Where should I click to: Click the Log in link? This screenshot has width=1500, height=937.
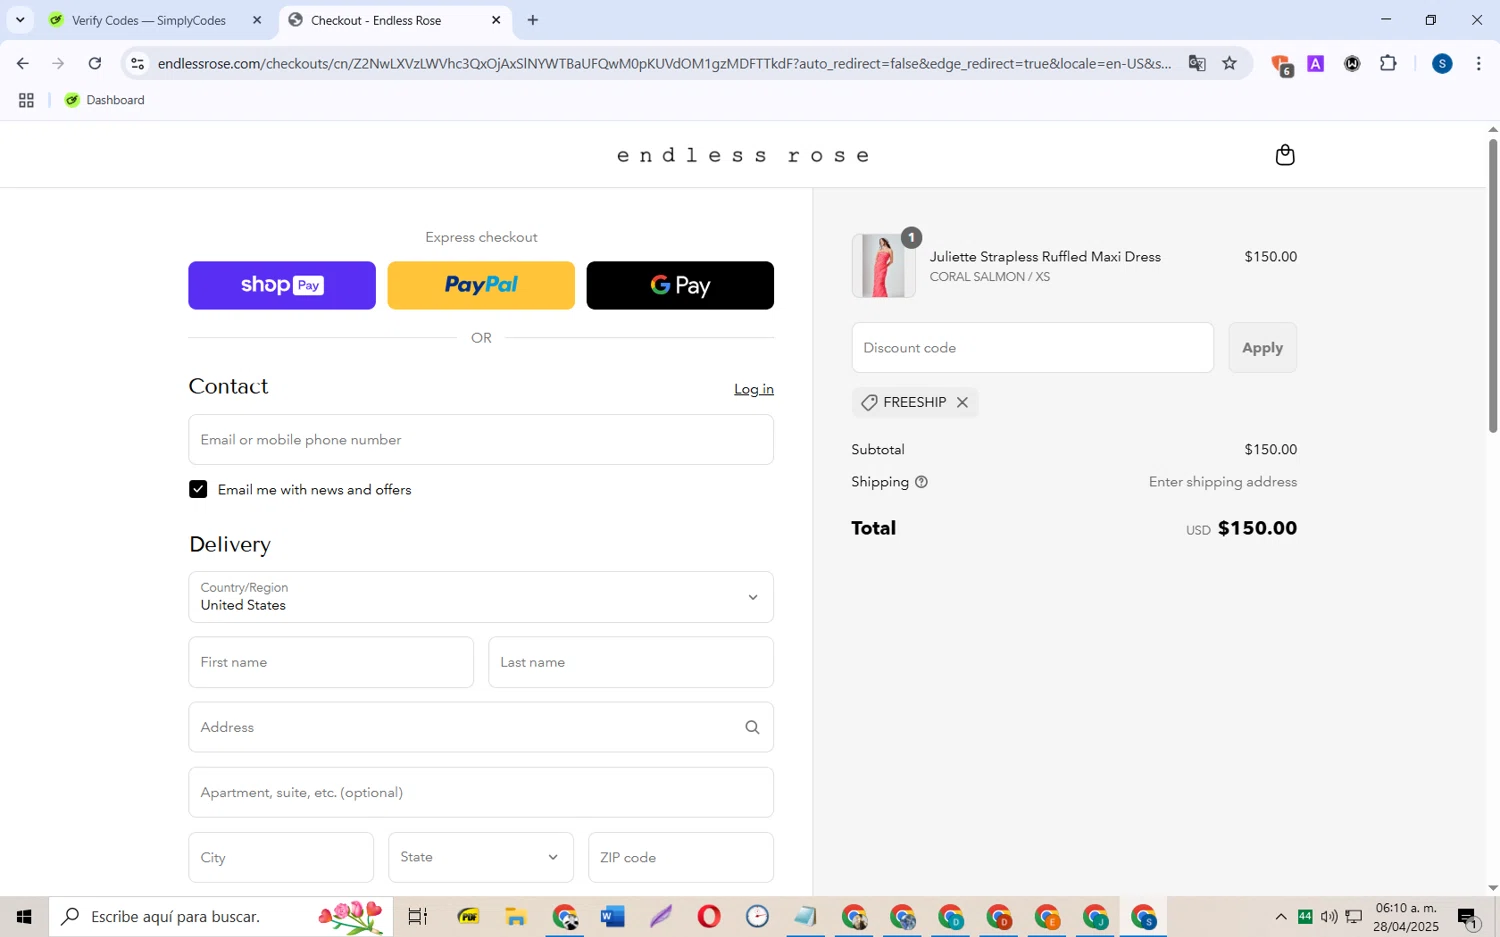[x=754, y=389]
